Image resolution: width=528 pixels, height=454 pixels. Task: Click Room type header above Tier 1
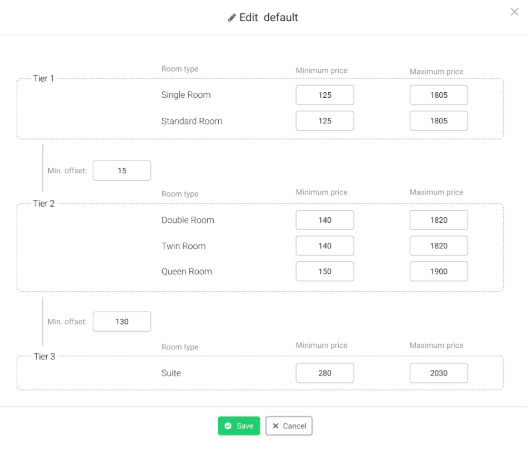tap(180, 69)
